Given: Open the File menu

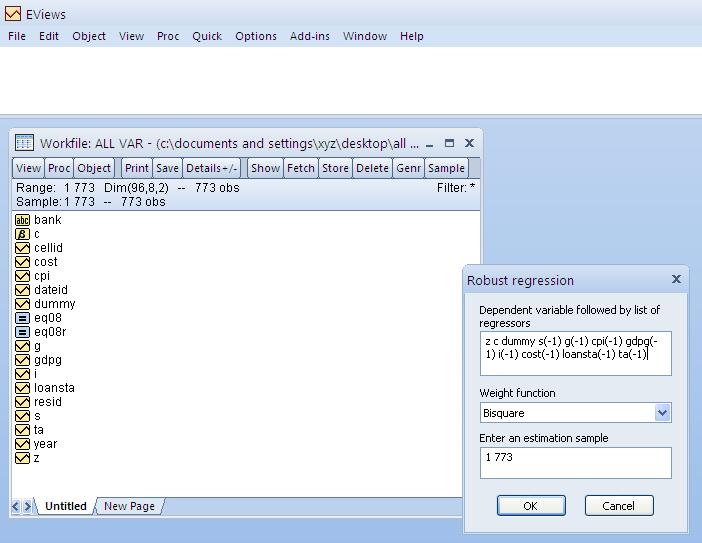Looking at the screenshot, I should click(x=17, y=36).
